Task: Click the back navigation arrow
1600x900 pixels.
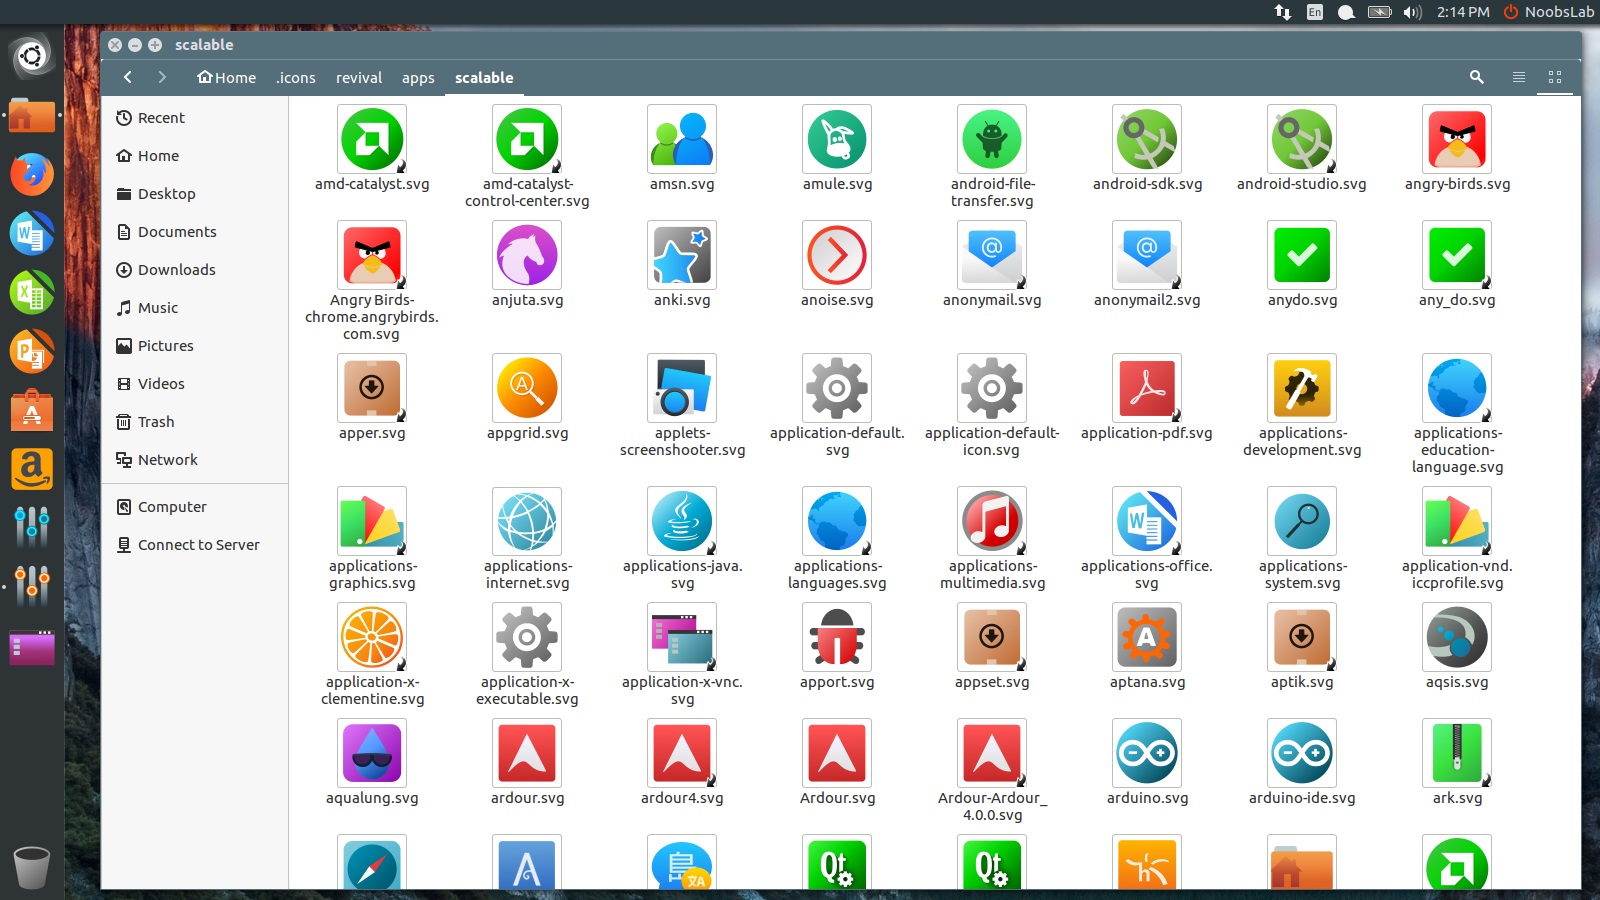Action: coord(128,77)
